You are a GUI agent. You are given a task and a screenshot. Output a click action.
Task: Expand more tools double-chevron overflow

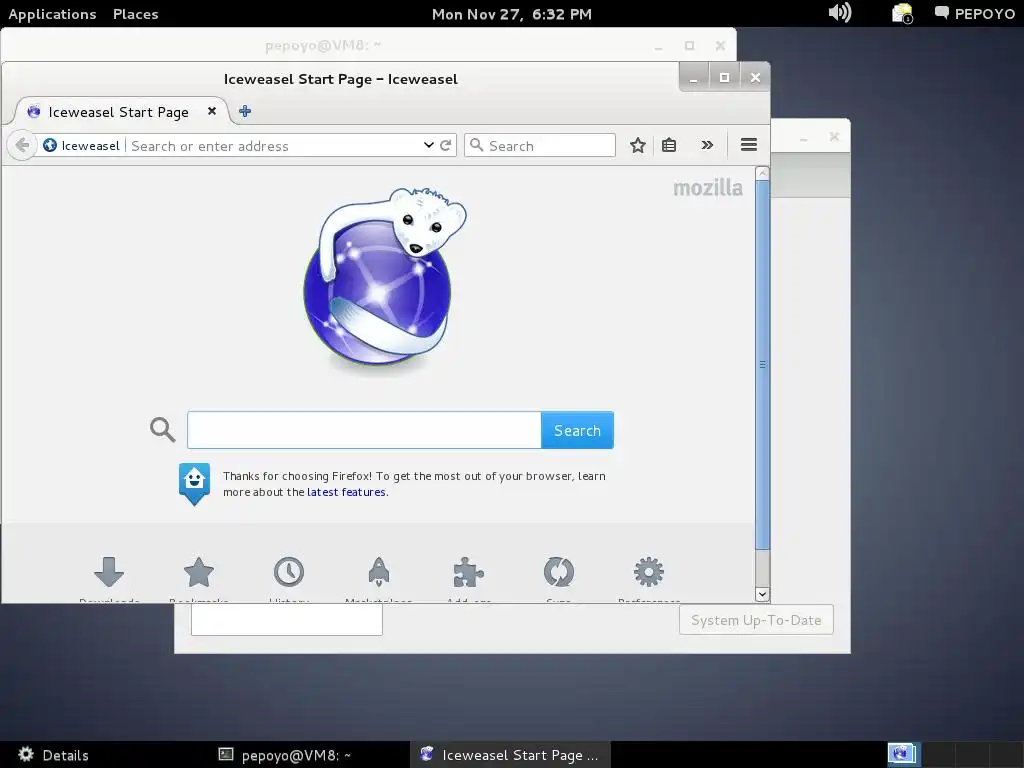tap(707, 145)
